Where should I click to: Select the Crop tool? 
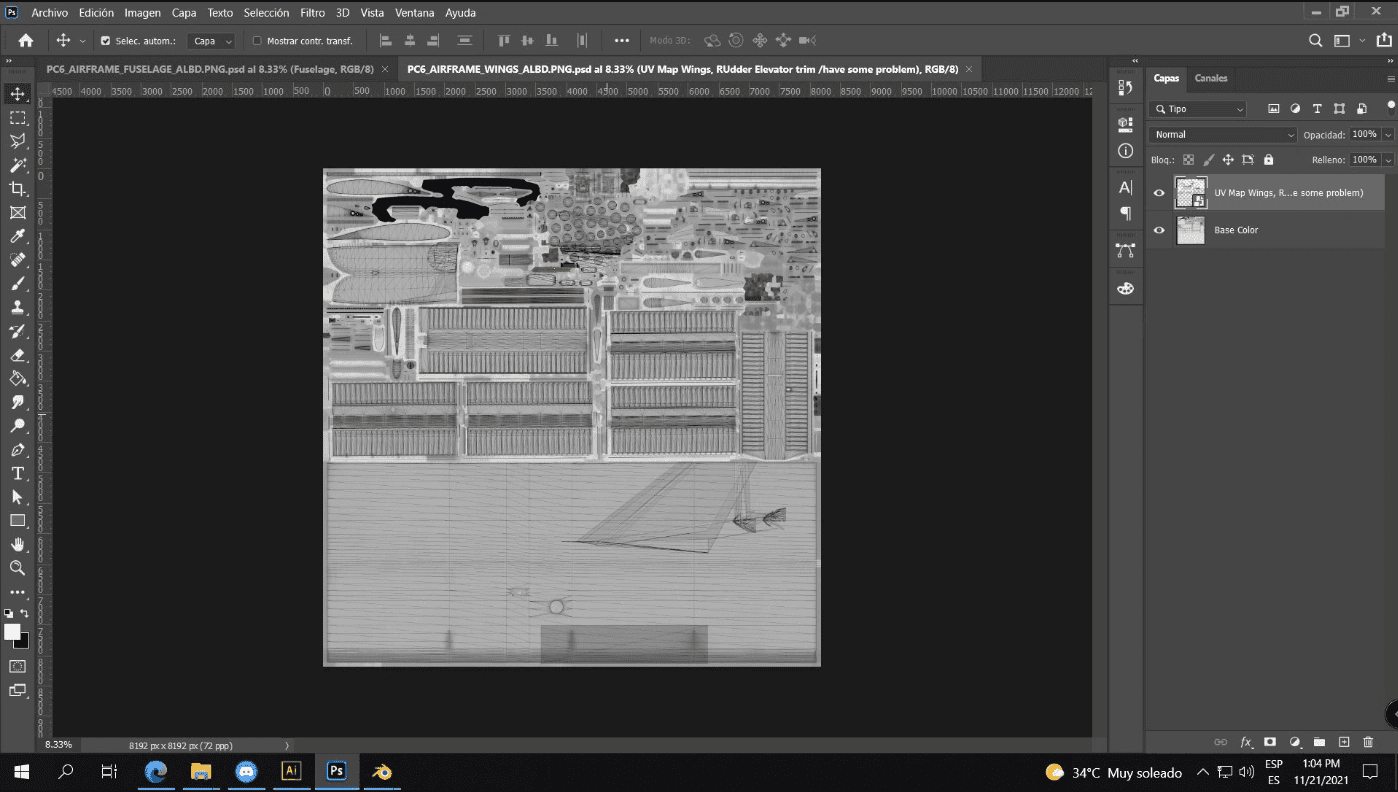[17, 189]
